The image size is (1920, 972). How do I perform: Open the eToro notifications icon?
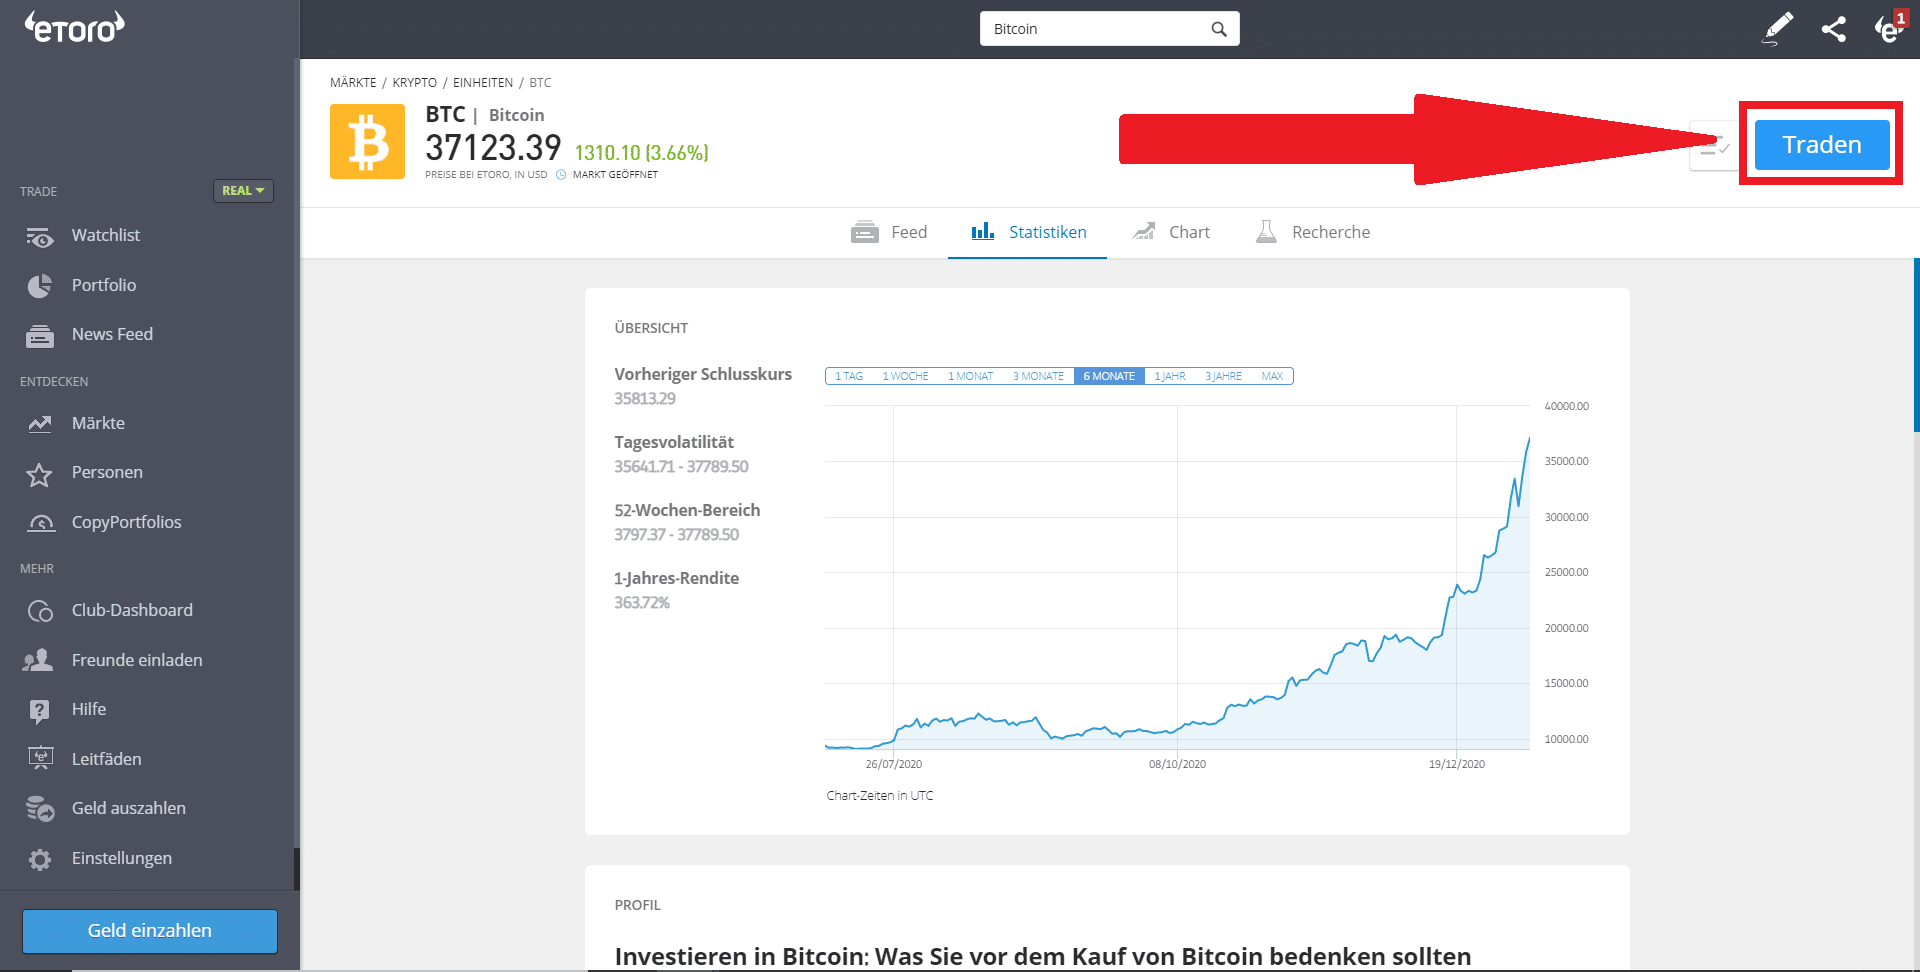(x=1888, y=28)
